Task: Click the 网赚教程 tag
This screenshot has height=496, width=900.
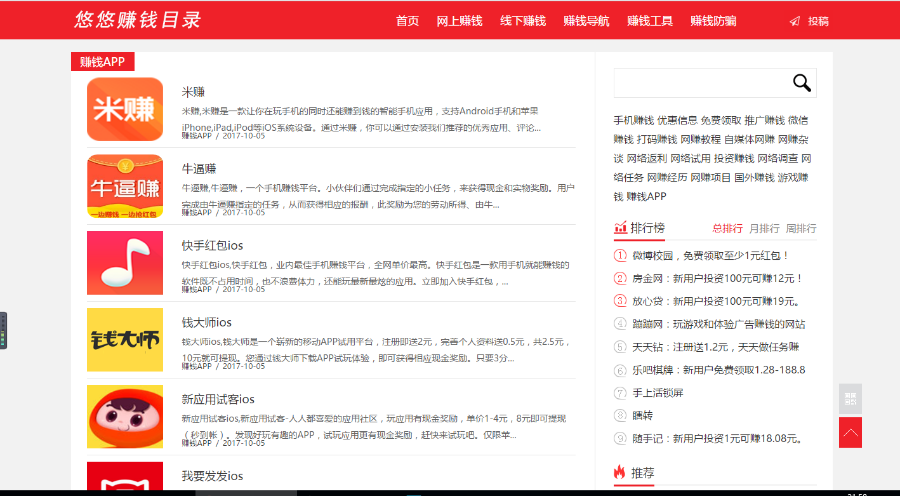Action: pos(701,140)
